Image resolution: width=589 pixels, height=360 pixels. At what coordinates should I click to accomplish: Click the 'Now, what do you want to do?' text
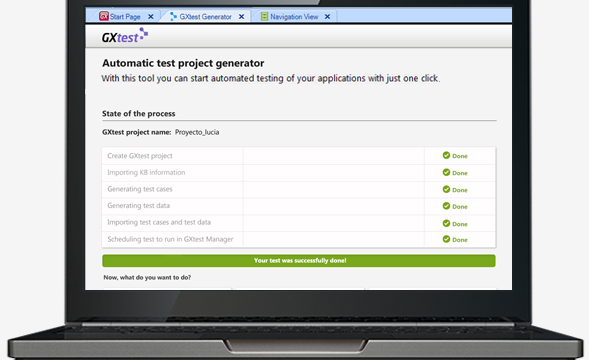[147, 277]
